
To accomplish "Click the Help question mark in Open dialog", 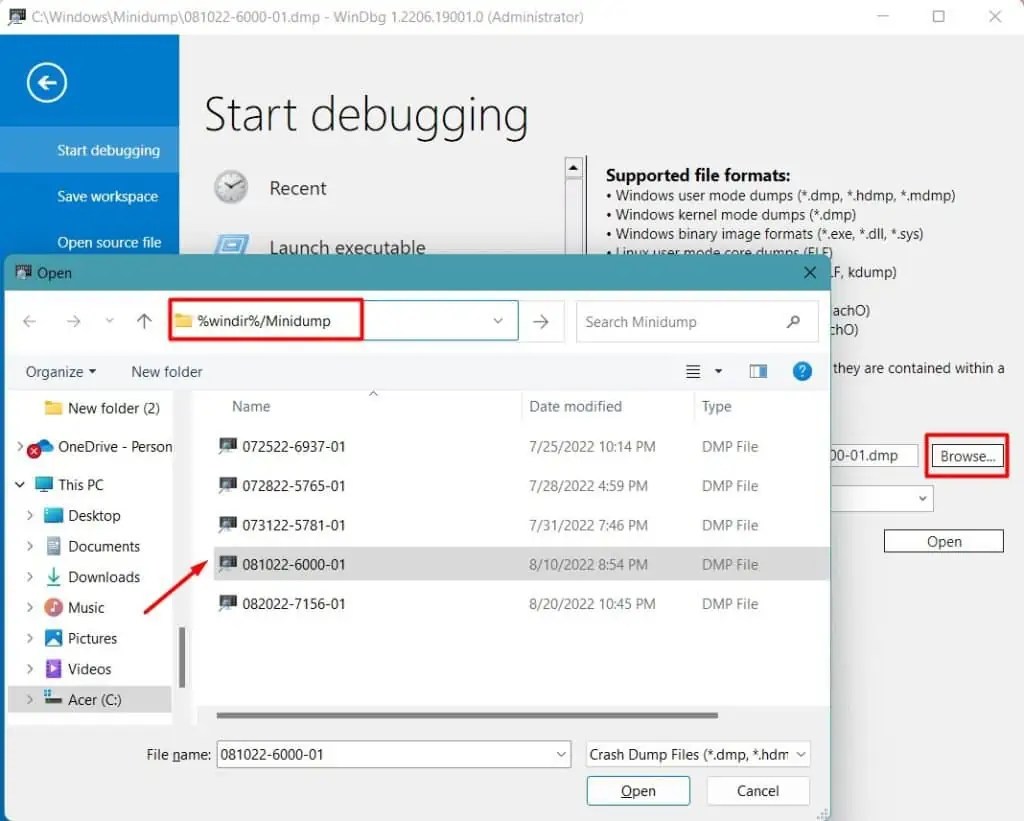I will point(802,371).
